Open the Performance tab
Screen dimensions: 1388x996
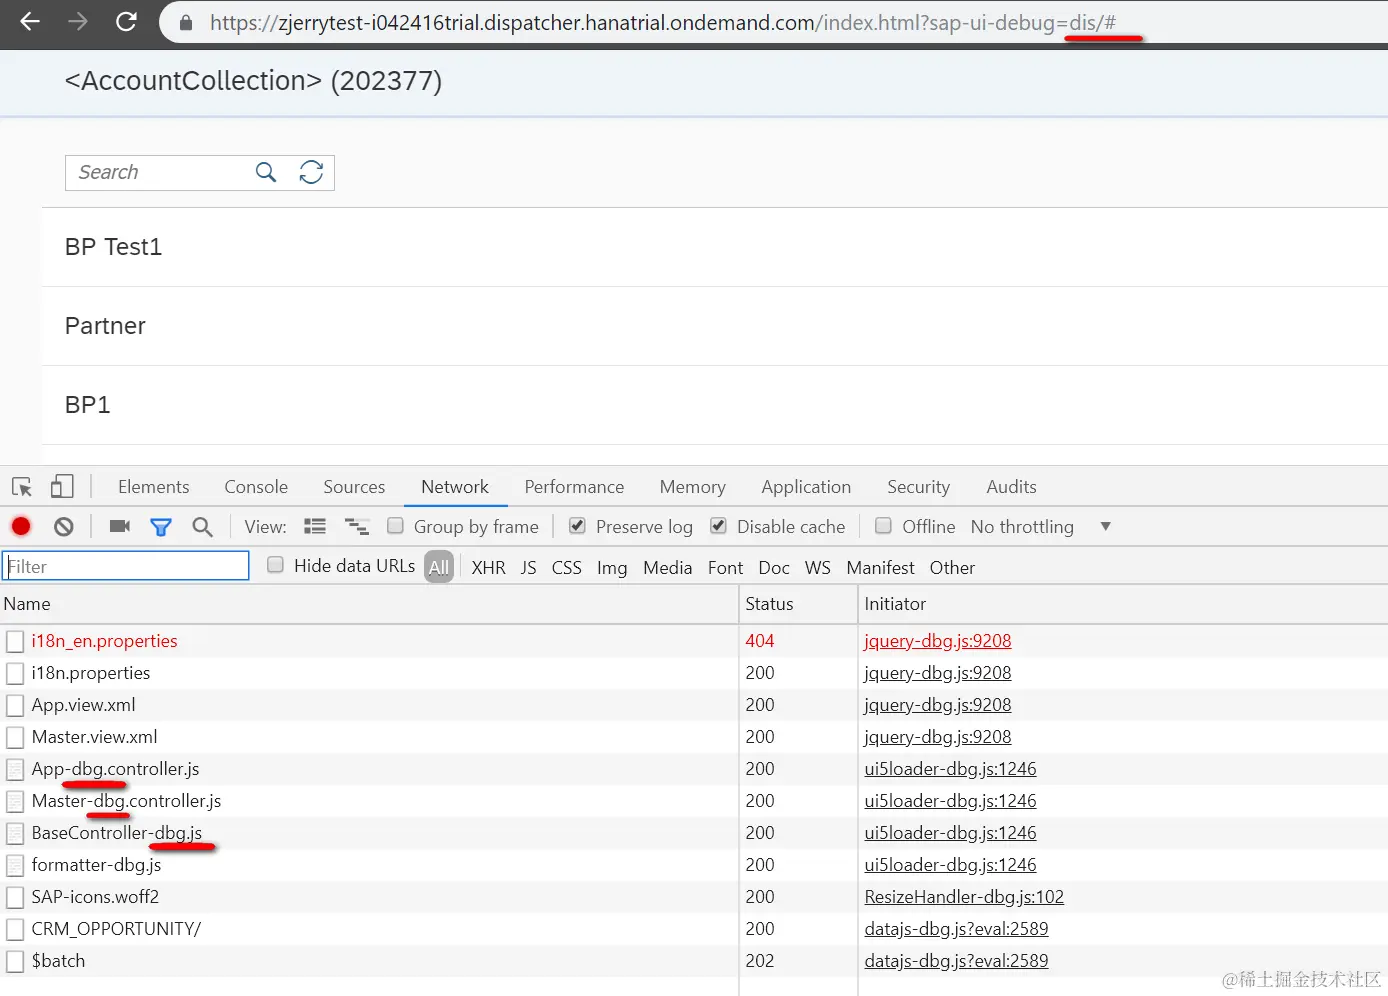574,487
